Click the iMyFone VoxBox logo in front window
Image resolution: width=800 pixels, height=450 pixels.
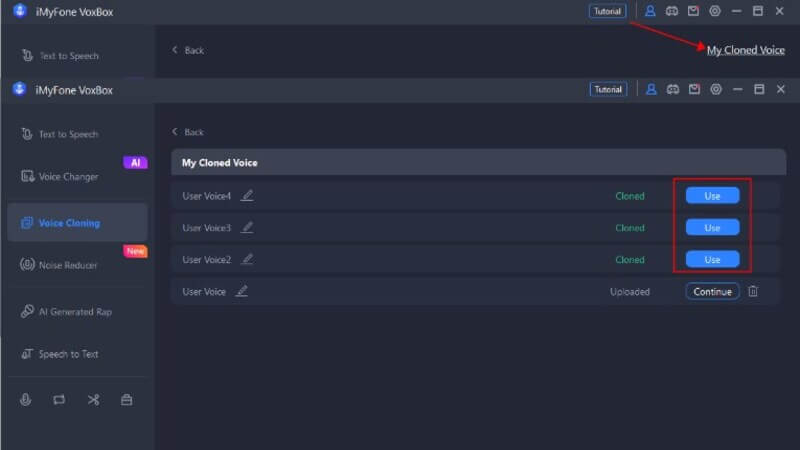[x=19, y=89]
